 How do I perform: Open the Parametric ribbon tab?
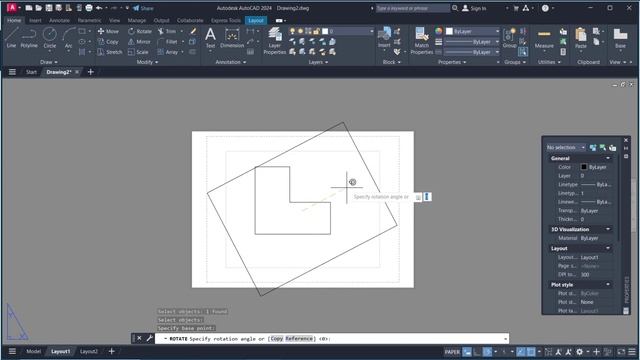[89, 20]
